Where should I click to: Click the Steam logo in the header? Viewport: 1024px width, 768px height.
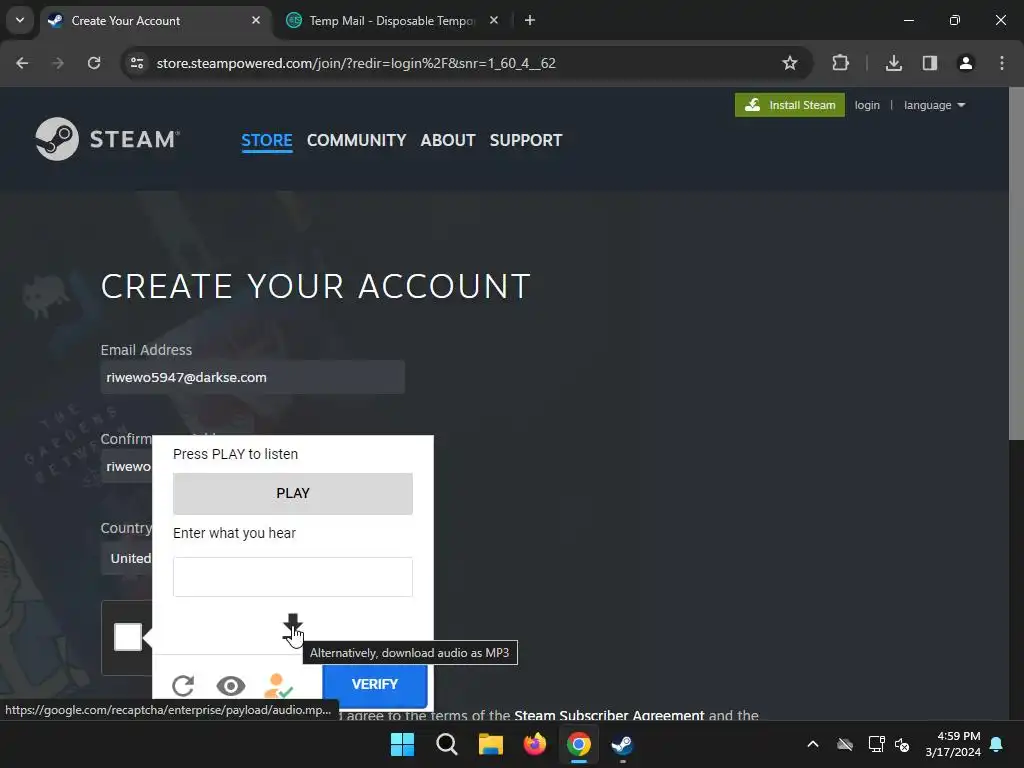coord(108,139)
